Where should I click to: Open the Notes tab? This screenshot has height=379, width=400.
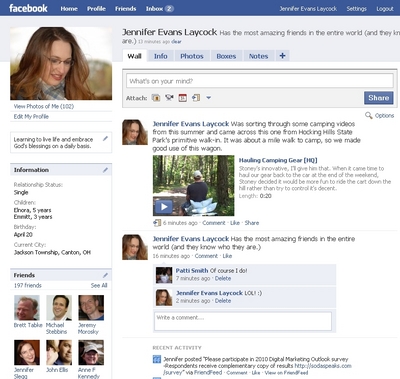[x=259, y=56]
